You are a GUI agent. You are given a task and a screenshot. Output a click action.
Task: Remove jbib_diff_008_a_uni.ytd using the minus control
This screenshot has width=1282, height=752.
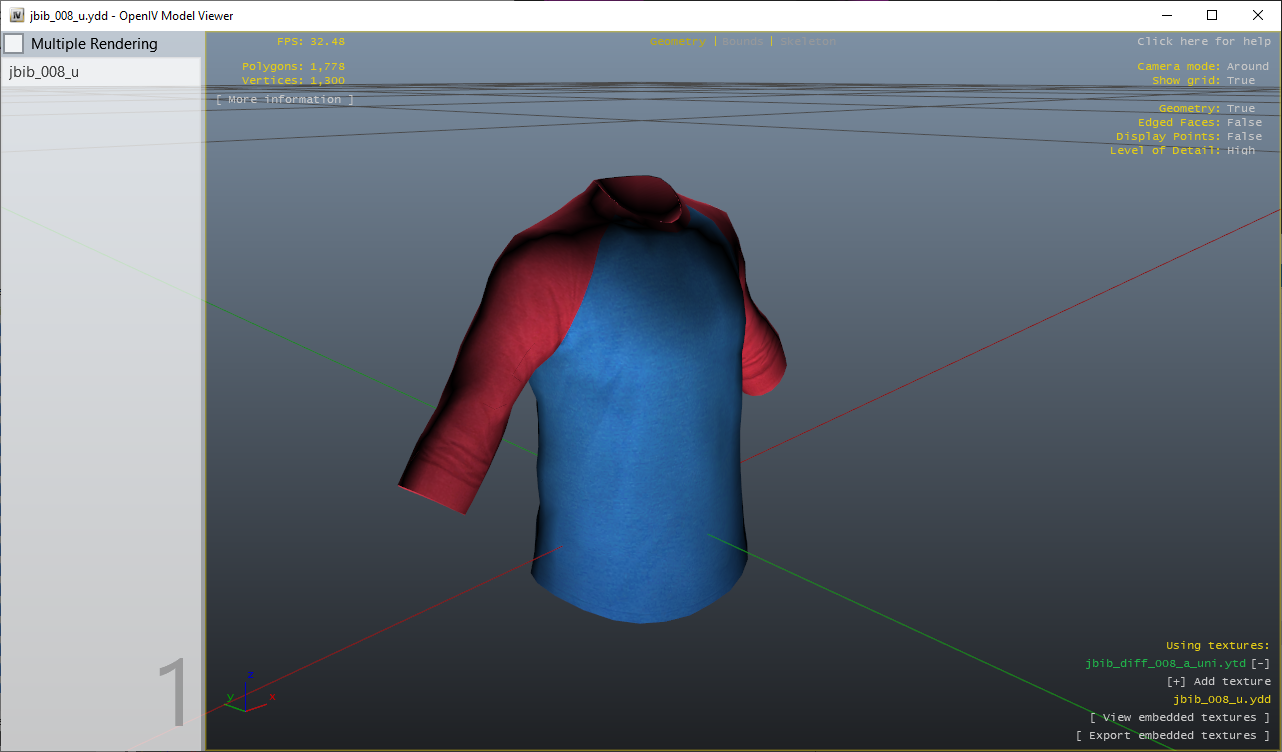[x=1263, y=663]
